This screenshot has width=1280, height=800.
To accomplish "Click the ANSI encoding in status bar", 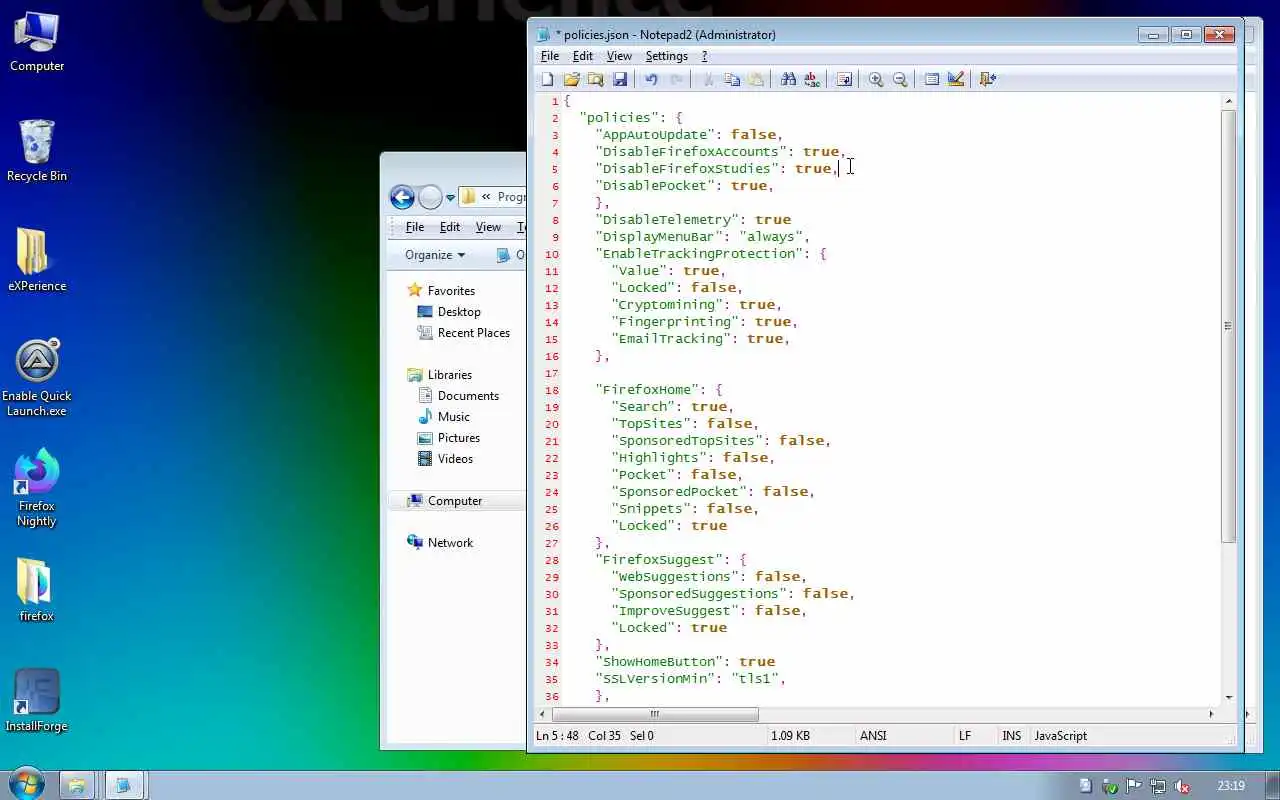I will (873, 736).
